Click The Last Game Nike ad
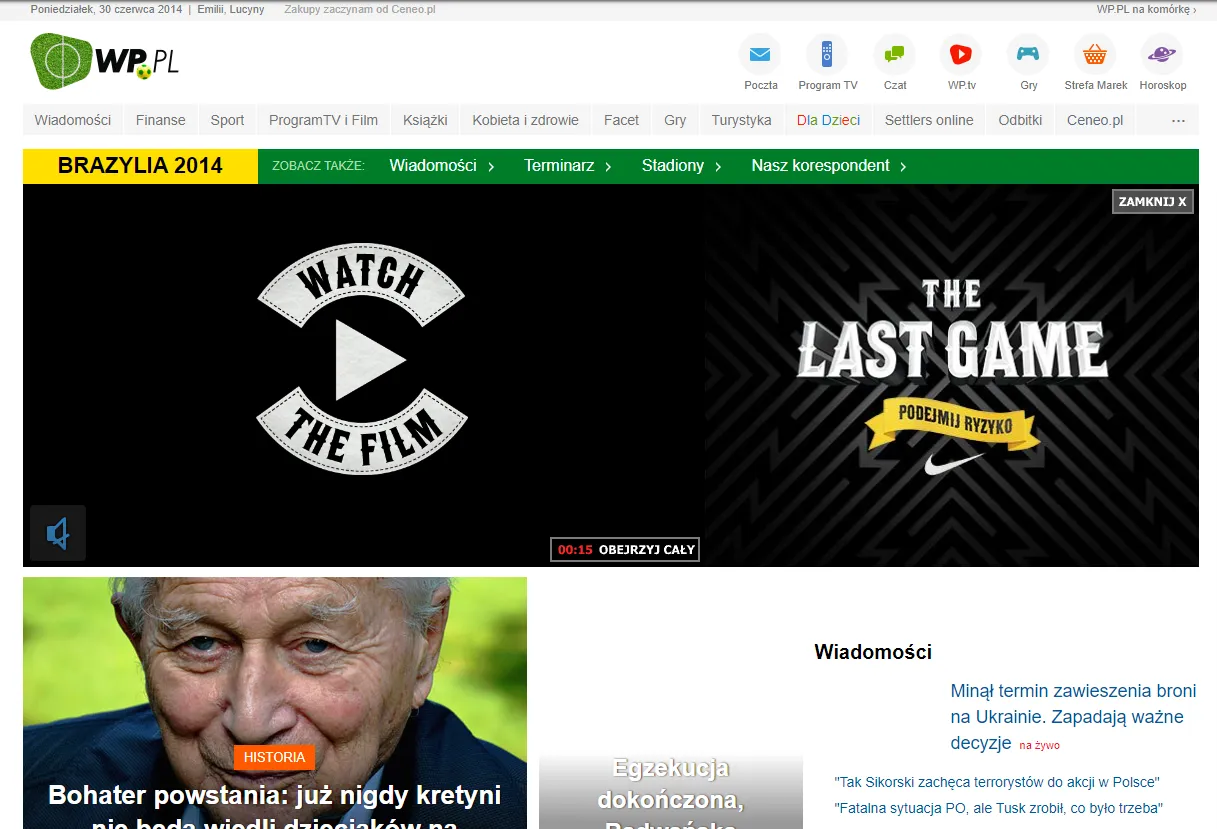Screen dimensions: 1217x829 pos(951,375)
